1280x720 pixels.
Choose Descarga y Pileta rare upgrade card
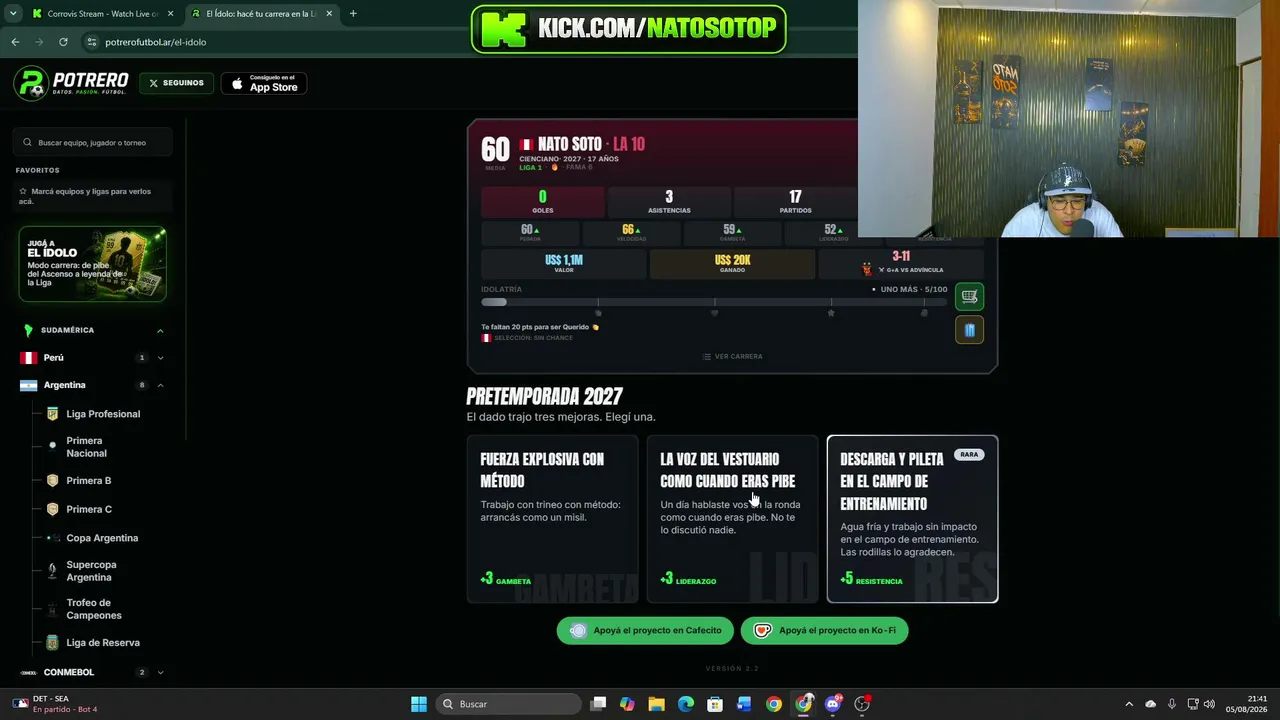coord(912,519)
